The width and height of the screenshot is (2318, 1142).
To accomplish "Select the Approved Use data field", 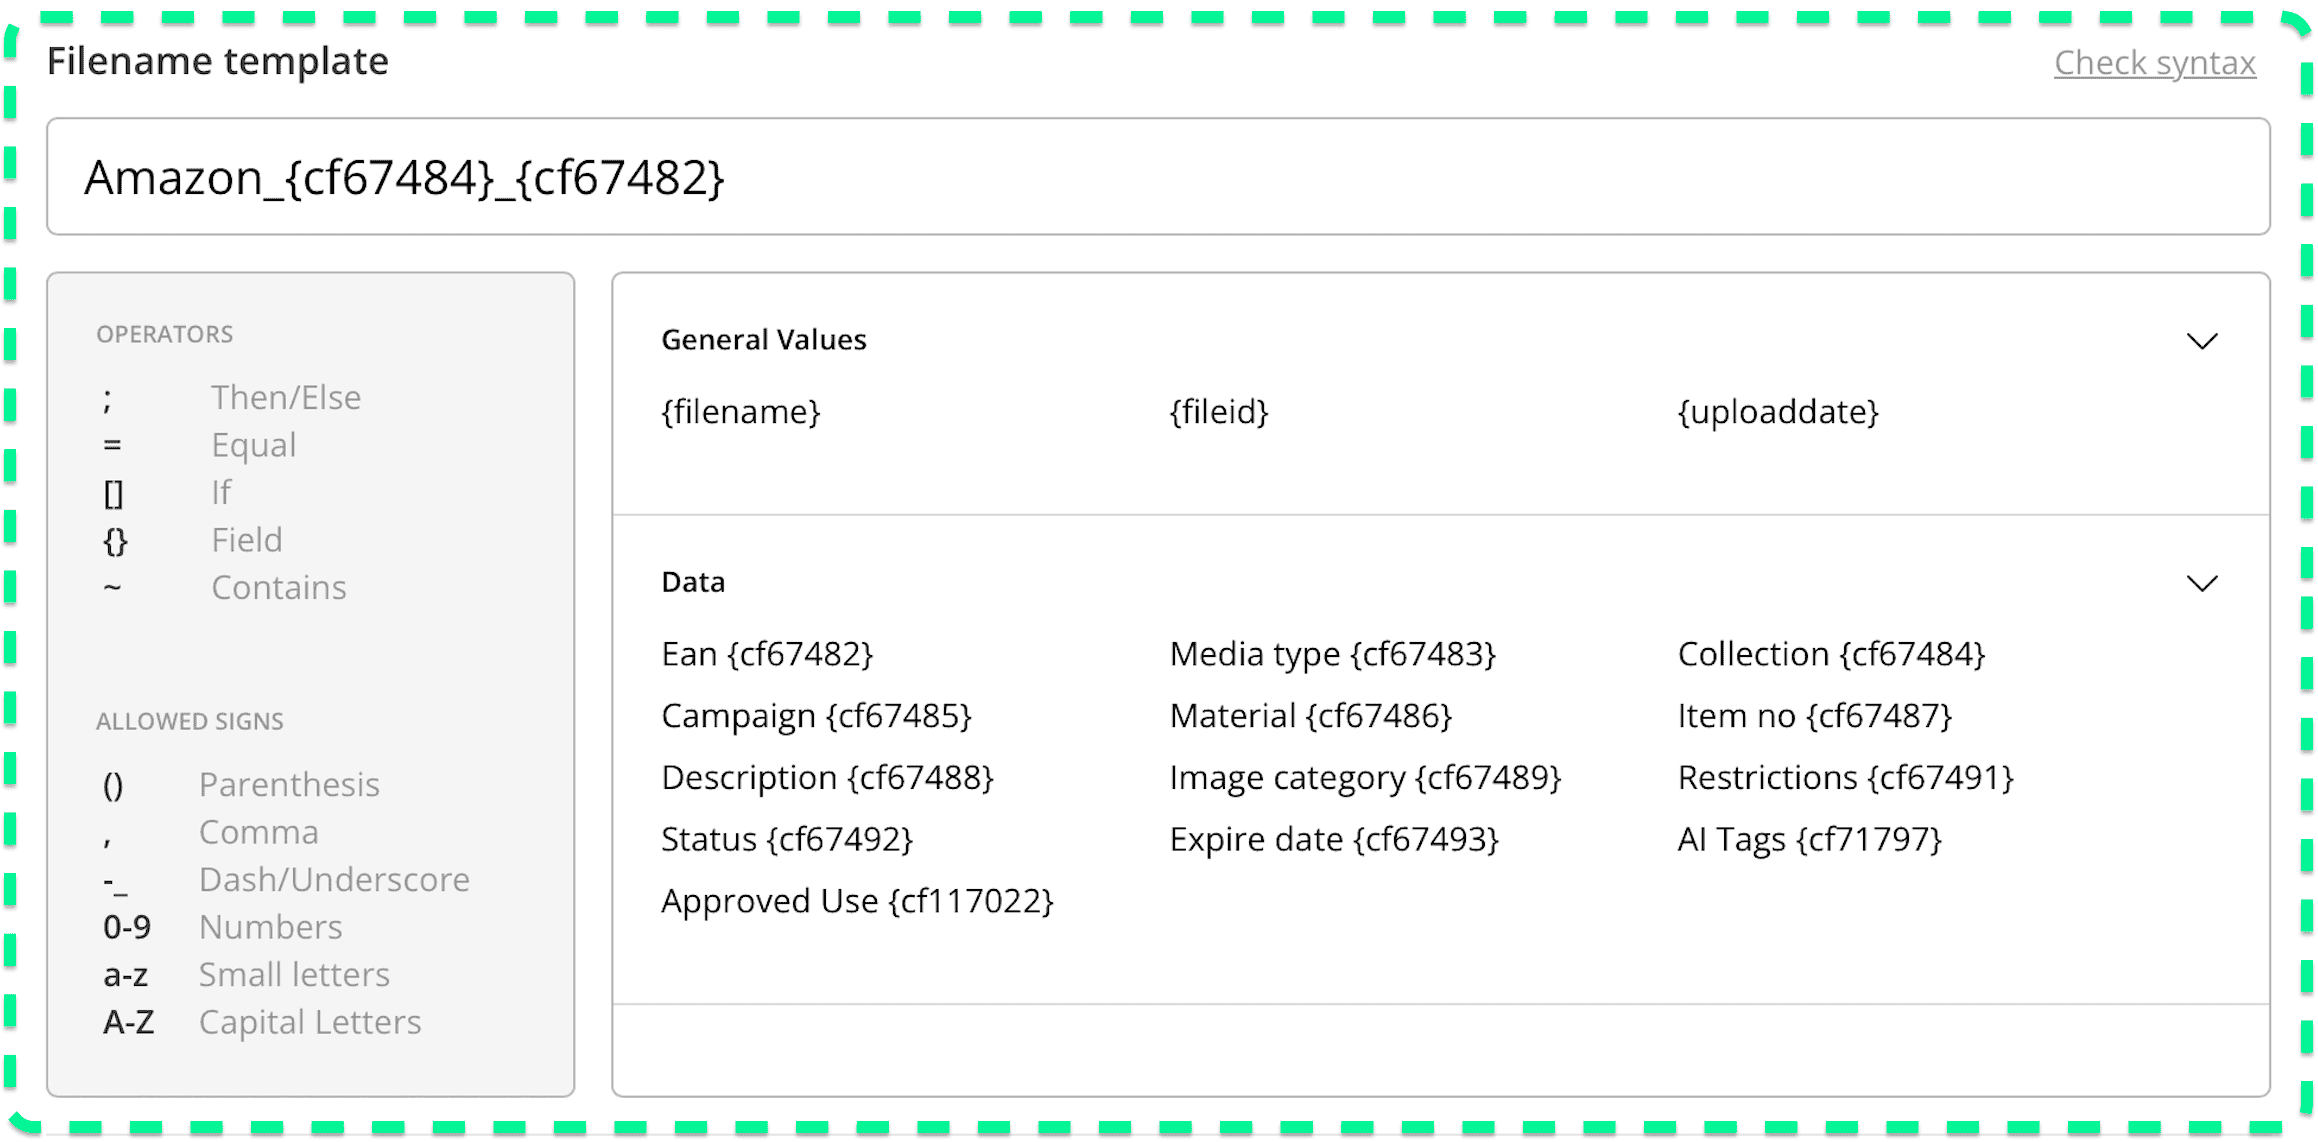I will [x=858, y=901].
